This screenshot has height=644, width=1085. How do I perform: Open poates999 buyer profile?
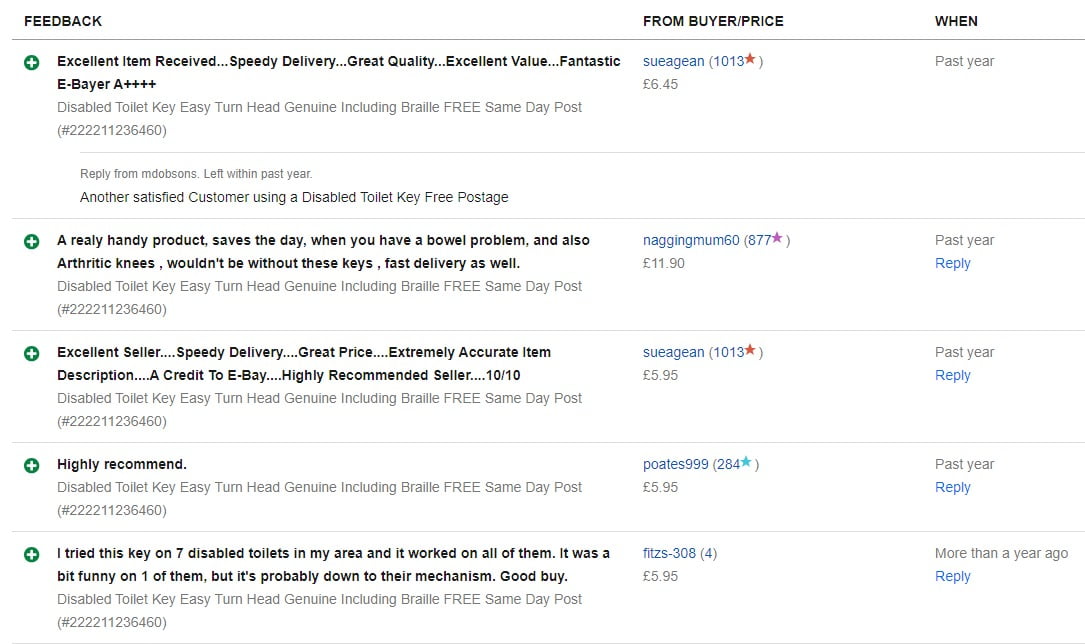click(675, 465)
